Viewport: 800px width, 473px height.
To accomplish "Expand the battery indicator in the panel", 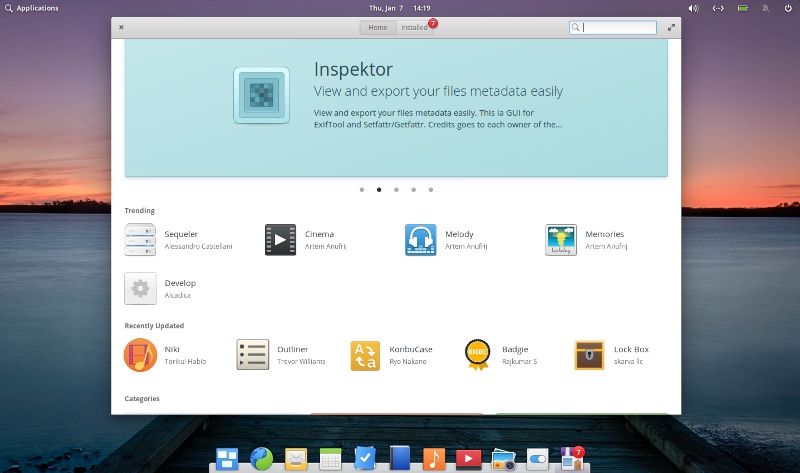I will pos(743,7).
